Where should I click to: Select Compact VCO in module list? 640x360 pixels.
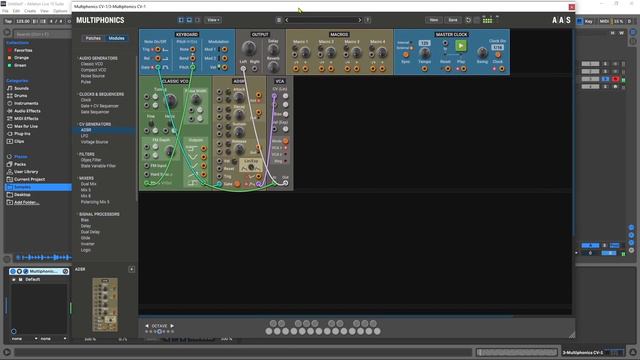pos(93,70)
